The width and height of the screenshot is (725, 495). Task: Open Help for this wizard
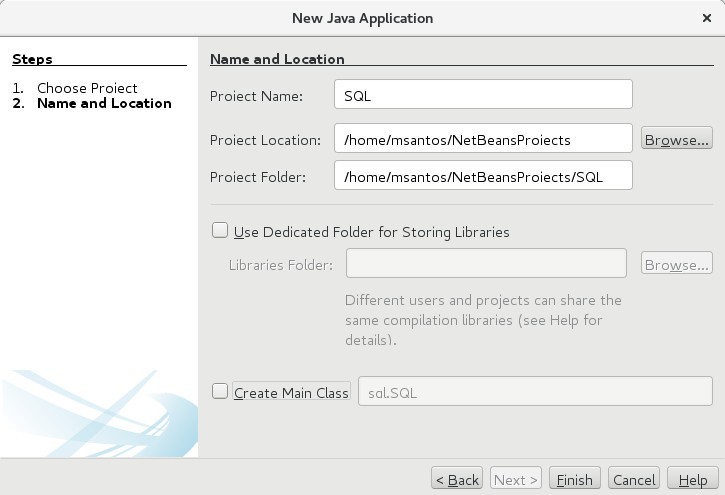[692, 480]
